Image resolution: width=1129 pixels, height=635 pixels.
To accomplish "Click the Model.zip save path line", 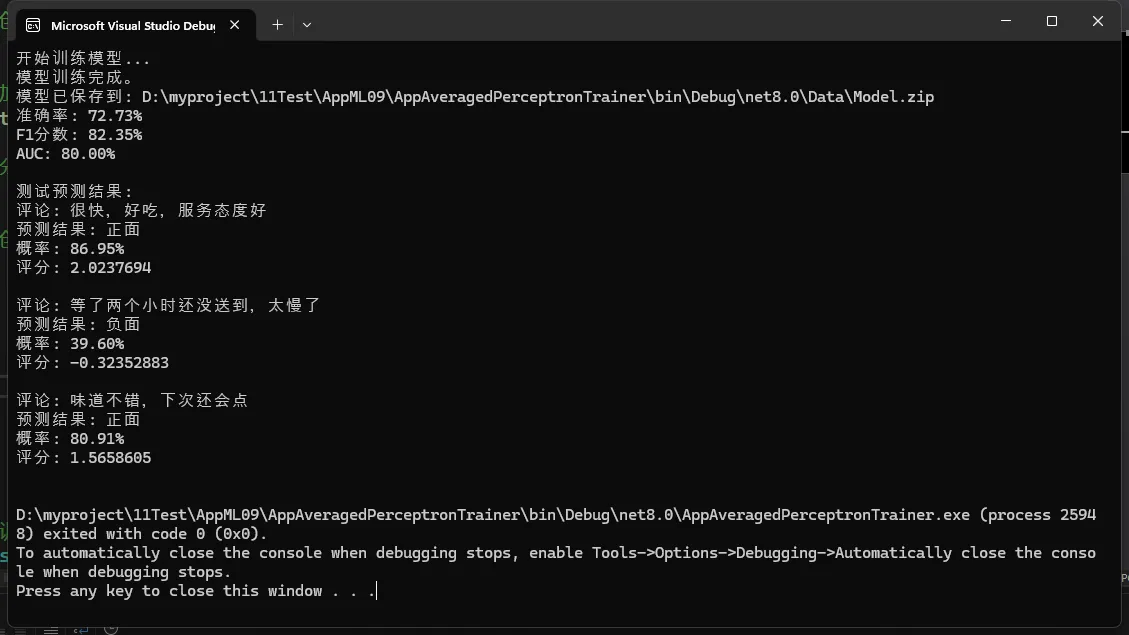I will pos(475,97).
